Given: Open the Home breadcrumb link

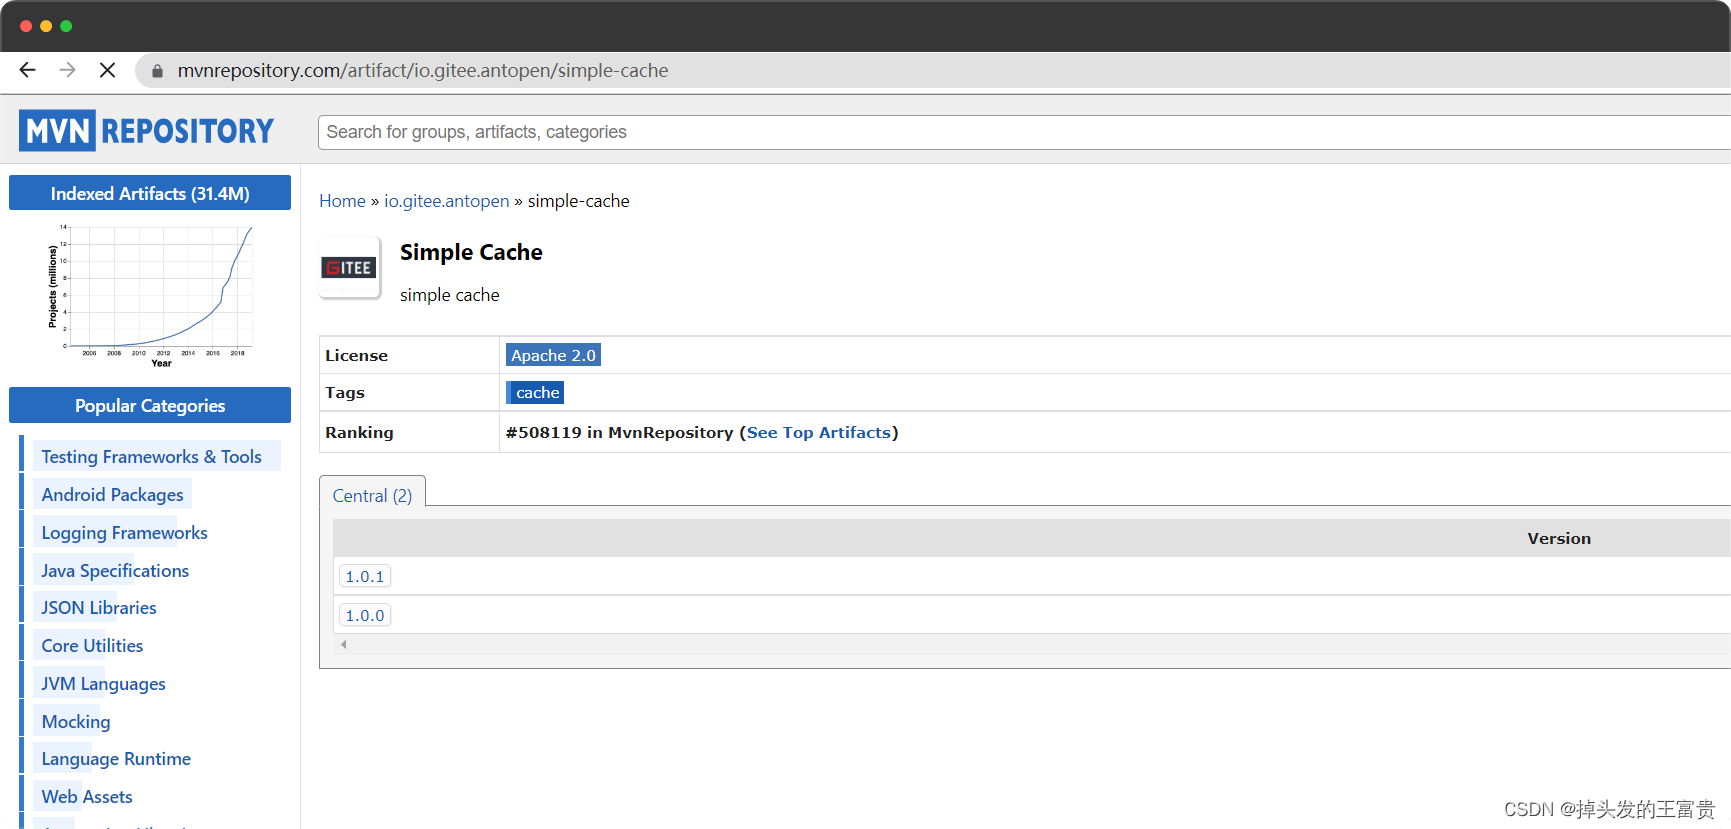Looking at the screenshot, I should (x=342, y=201).
